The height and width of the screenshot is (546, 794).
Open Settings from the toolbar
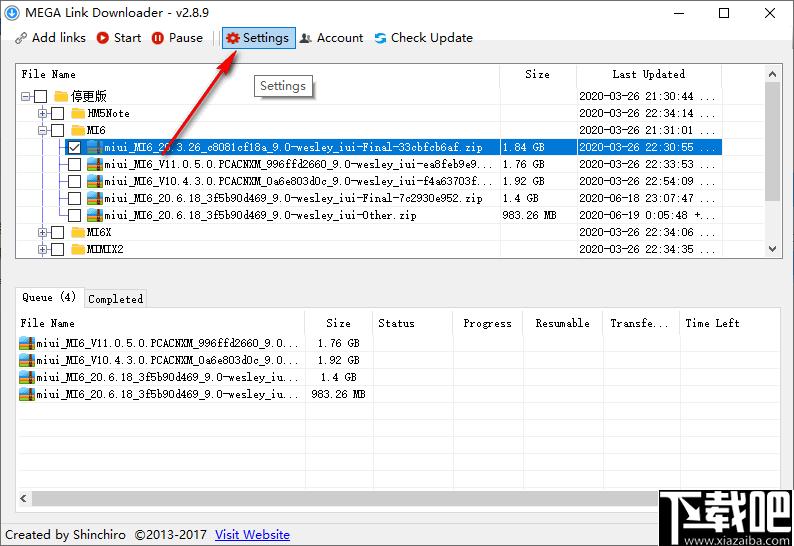point(258,38)
